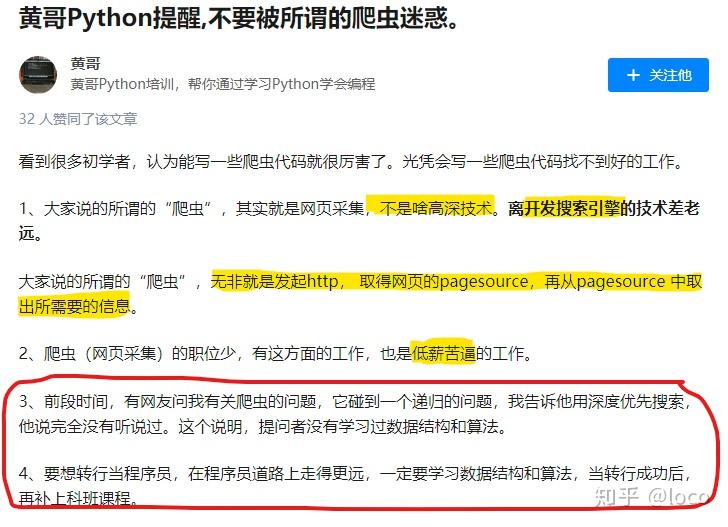
Task: Click the first paragraph starting 看到很多初学者
Action: pyautogui.click(x=351, y=161)
